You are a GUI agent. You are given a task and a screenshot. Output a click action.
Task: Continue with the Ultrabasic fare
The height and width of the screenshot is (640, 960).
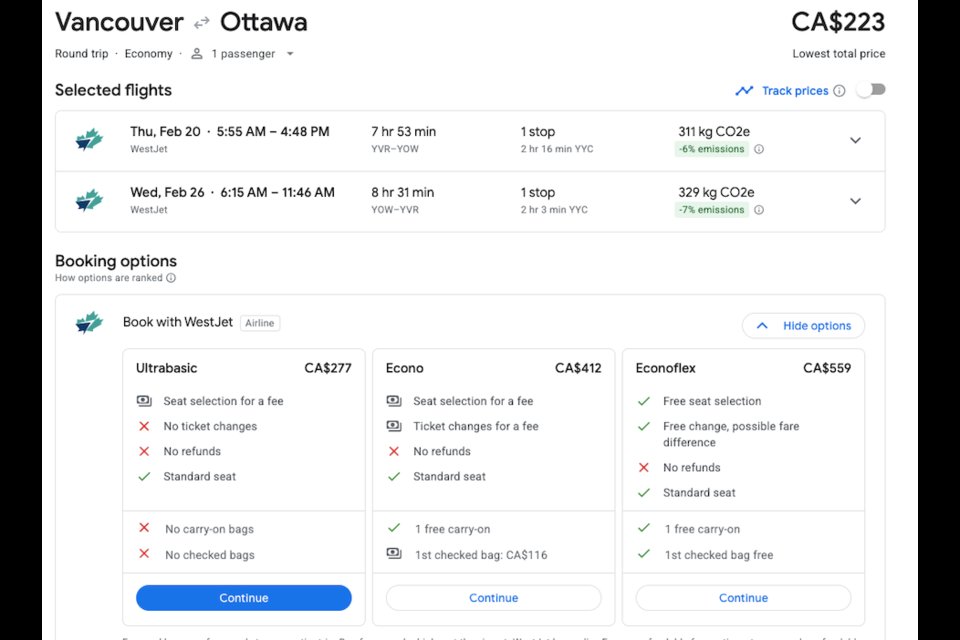[x=244, y=598]
